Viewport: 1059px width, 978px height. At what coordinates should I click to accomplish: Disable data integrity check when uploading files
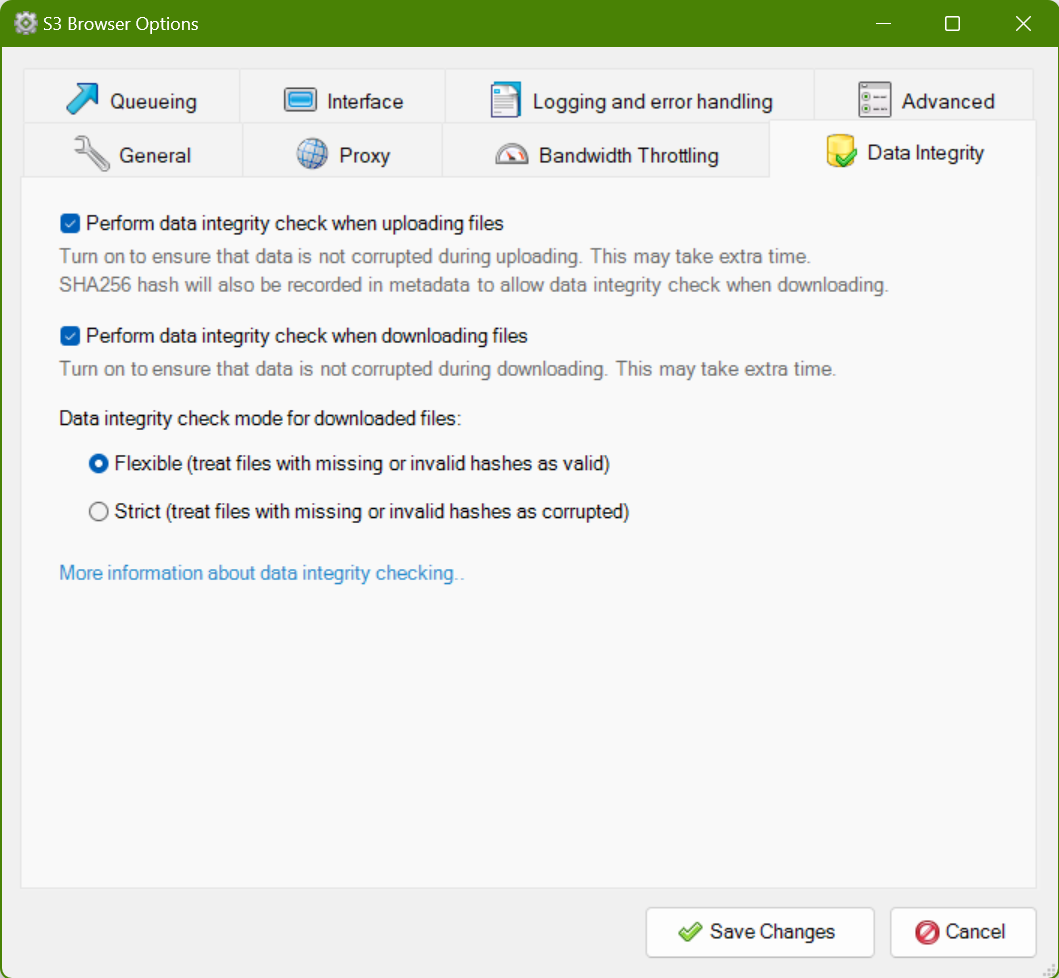[69, 223]
